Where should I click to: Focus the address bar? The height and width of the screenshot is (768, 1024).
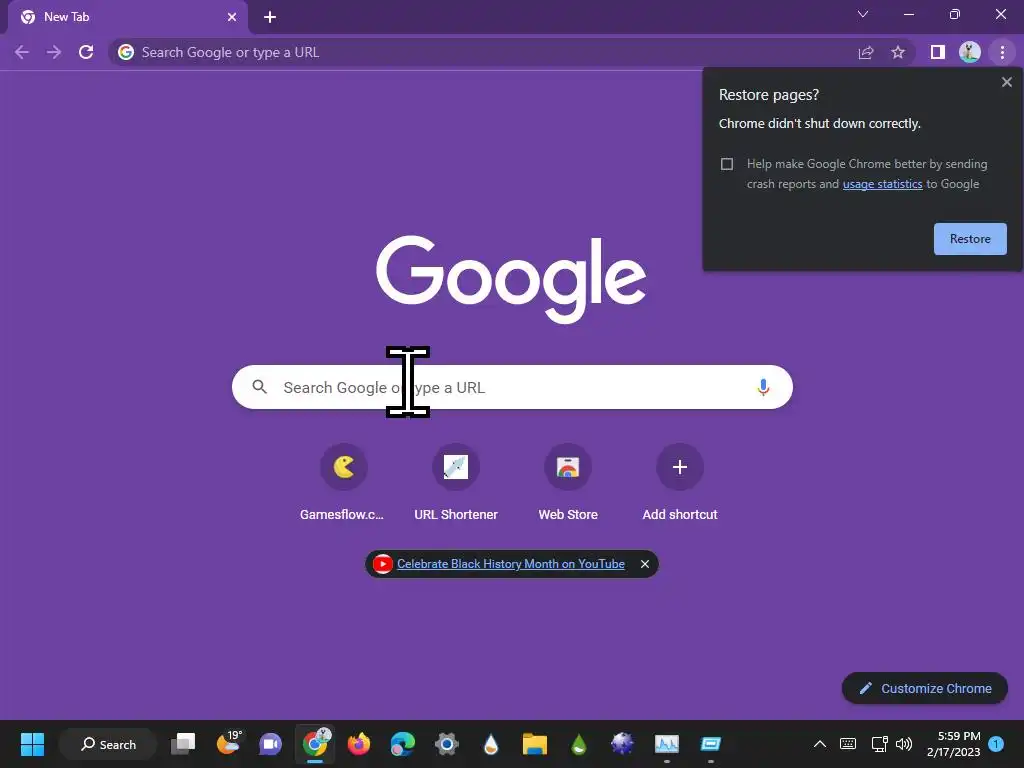tap(483, 52)
